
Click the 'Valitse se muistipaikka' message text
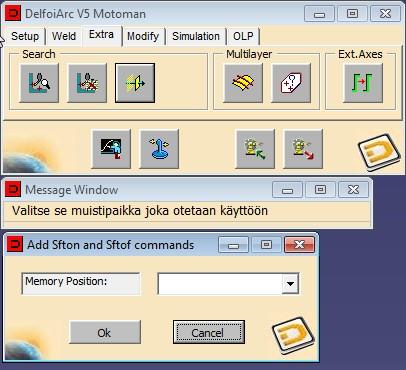140,211
